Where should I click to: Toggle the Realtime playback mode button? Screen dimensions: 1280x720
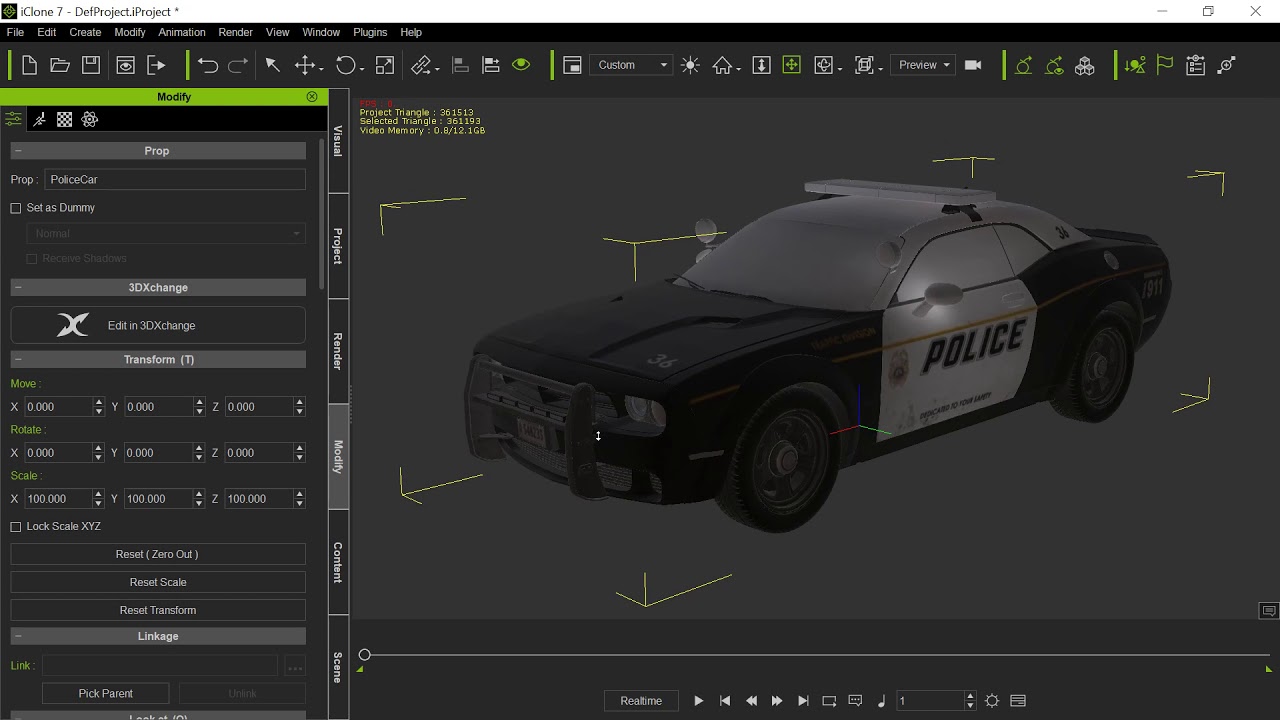tap(641, 701)
